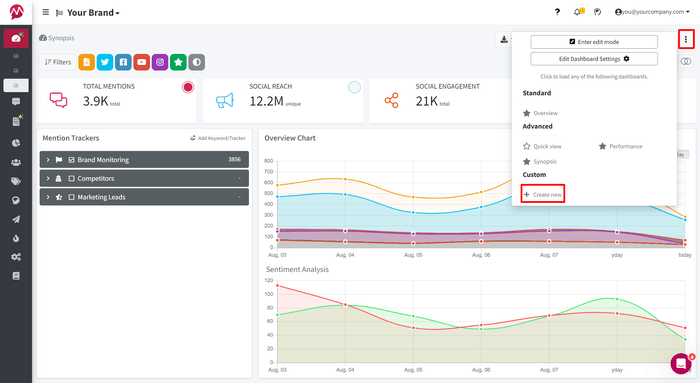Viewport: 700px width, 383px height.
Task: Open the tags sidebar icon
Action: pyautogui.click(x=16, y=181)
